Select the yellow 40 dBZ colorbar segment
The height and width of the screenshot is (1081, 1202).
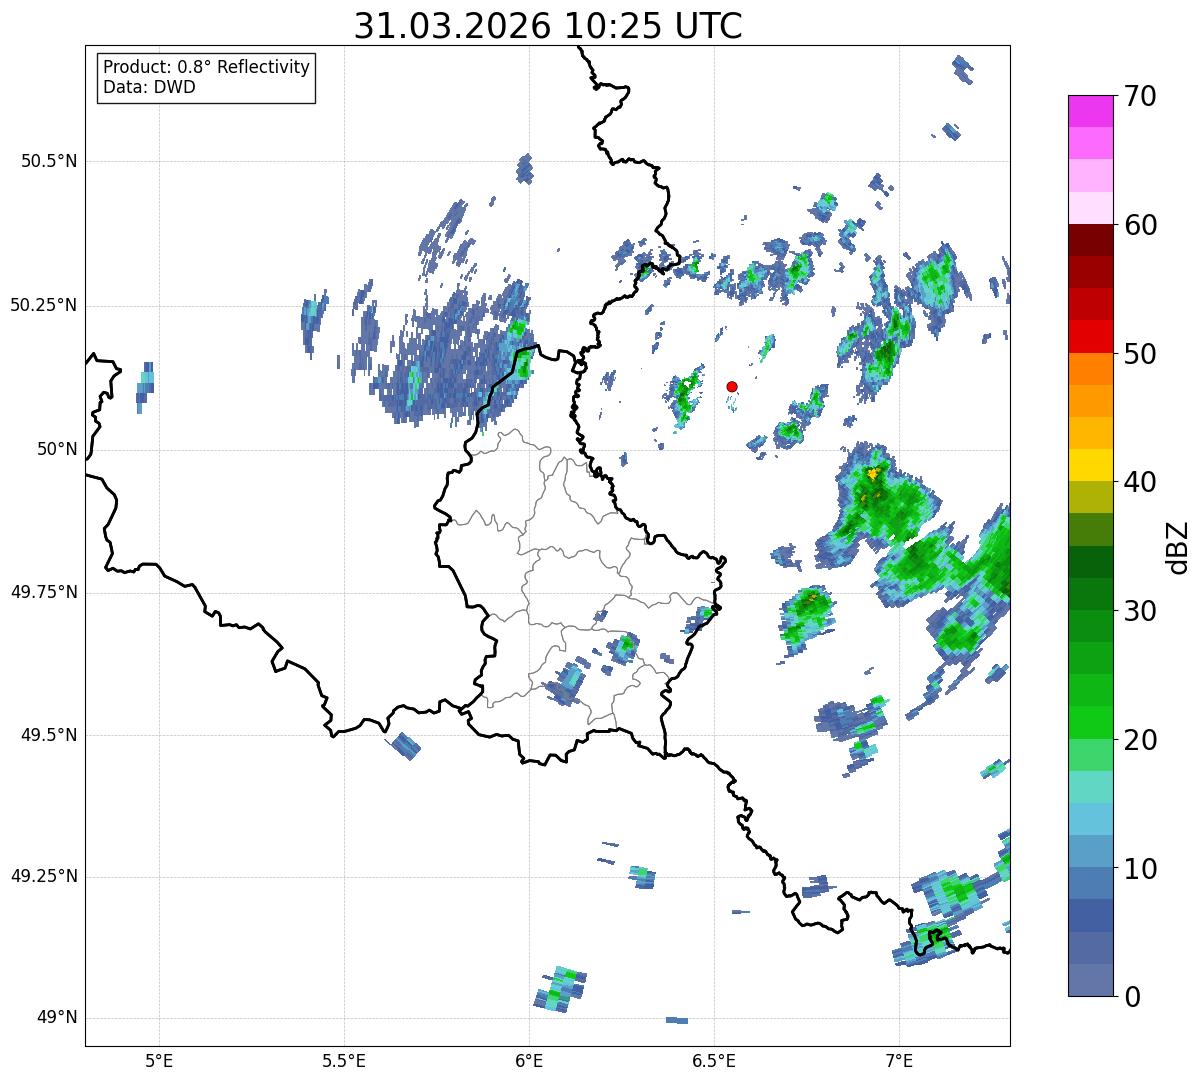point(1090,465)
